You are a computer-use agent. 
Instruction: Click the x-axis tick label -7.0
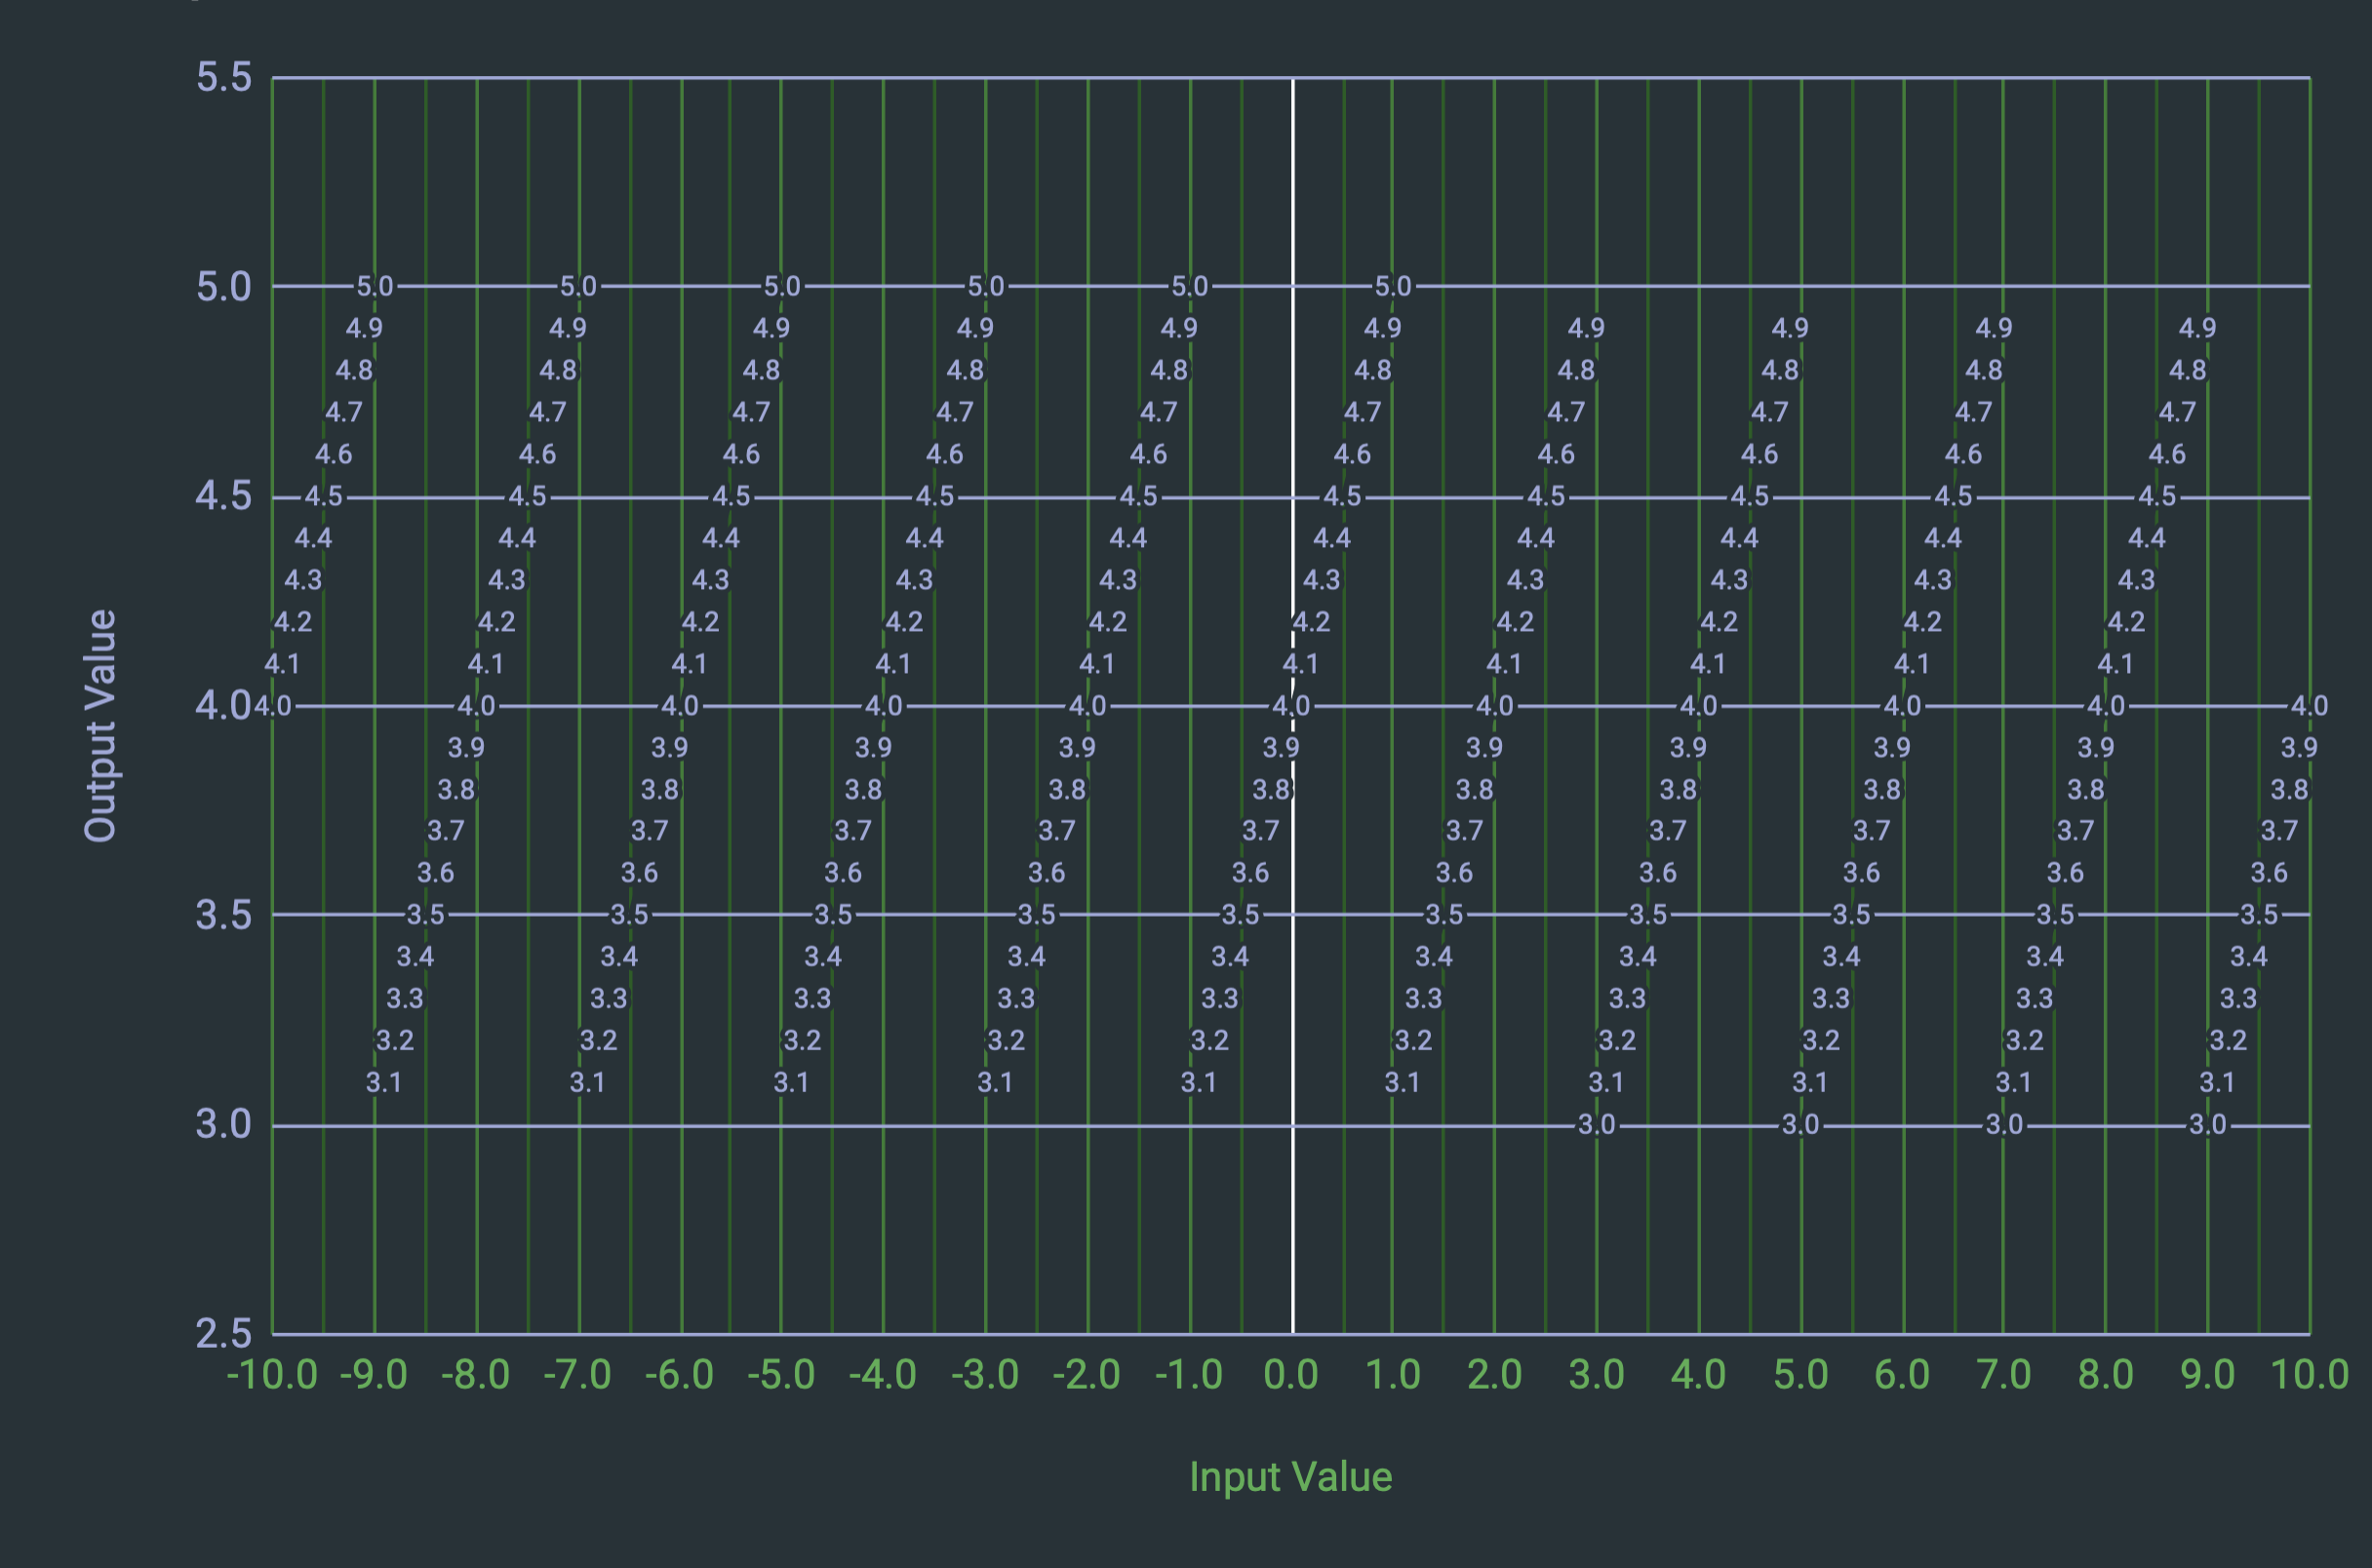pyautogui.click(x=578, y=1375)
